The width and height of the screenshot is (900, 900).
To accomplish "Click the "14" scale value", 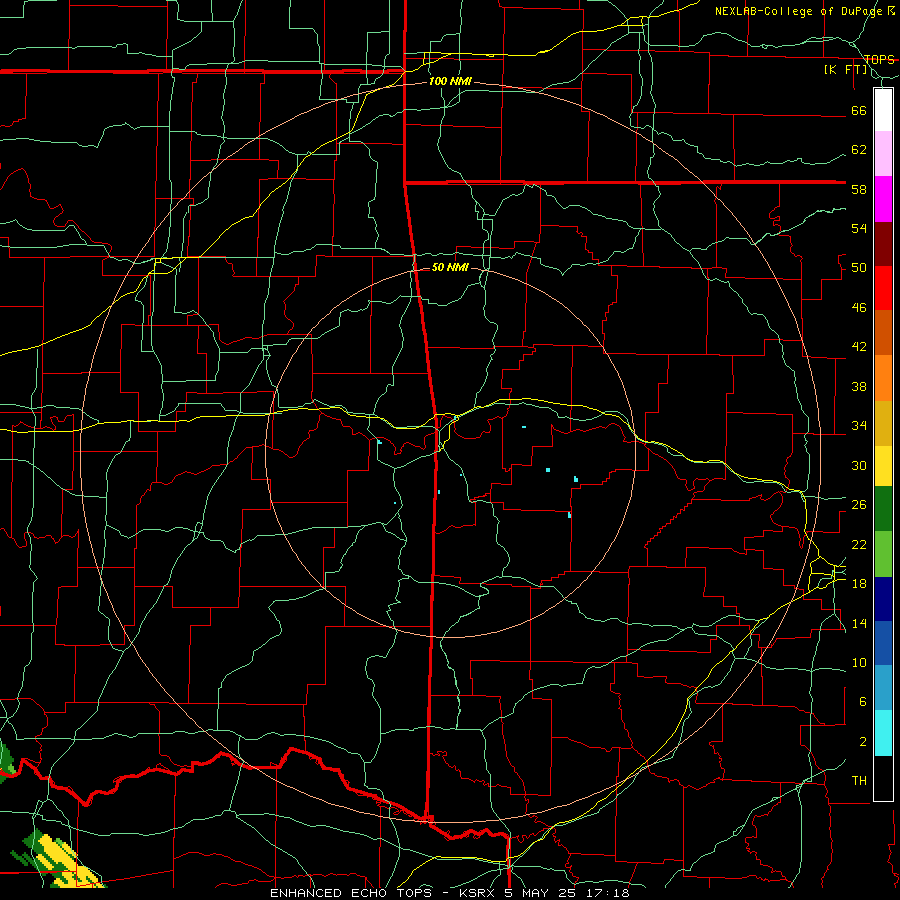I will pyautogui.click(x=859, y=623).
